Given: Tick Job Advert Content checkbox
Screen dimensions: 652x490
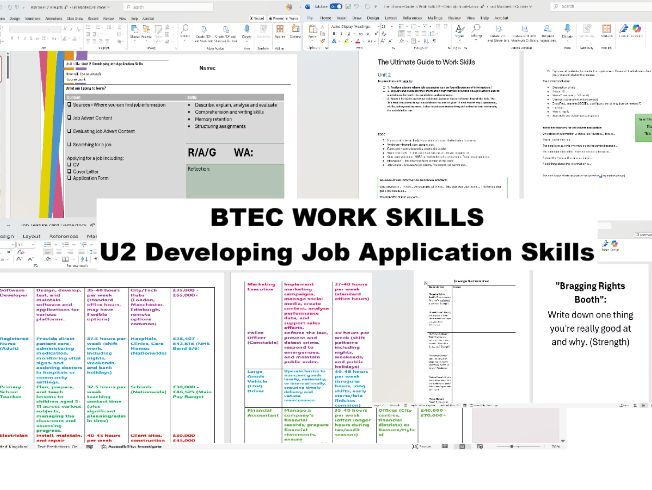Looking at the screenshot, I should 69,118.
